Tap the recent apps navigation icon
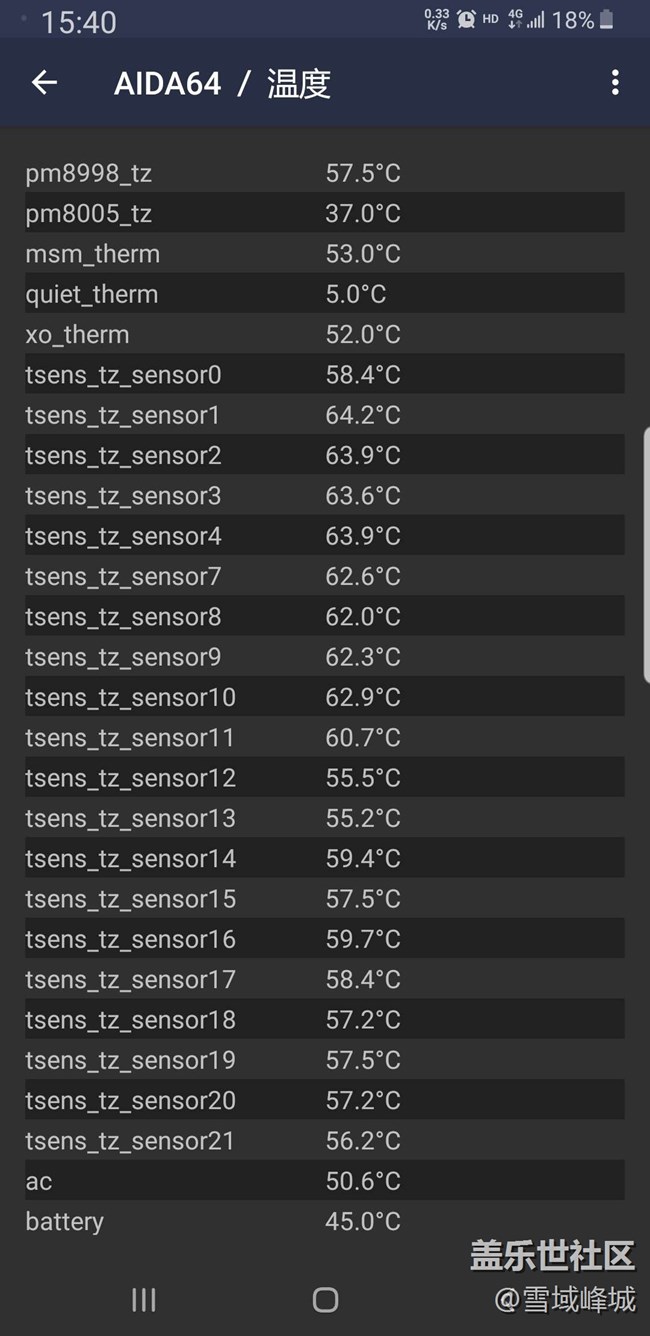650x1336 pixels. (x=144, y=1299)
